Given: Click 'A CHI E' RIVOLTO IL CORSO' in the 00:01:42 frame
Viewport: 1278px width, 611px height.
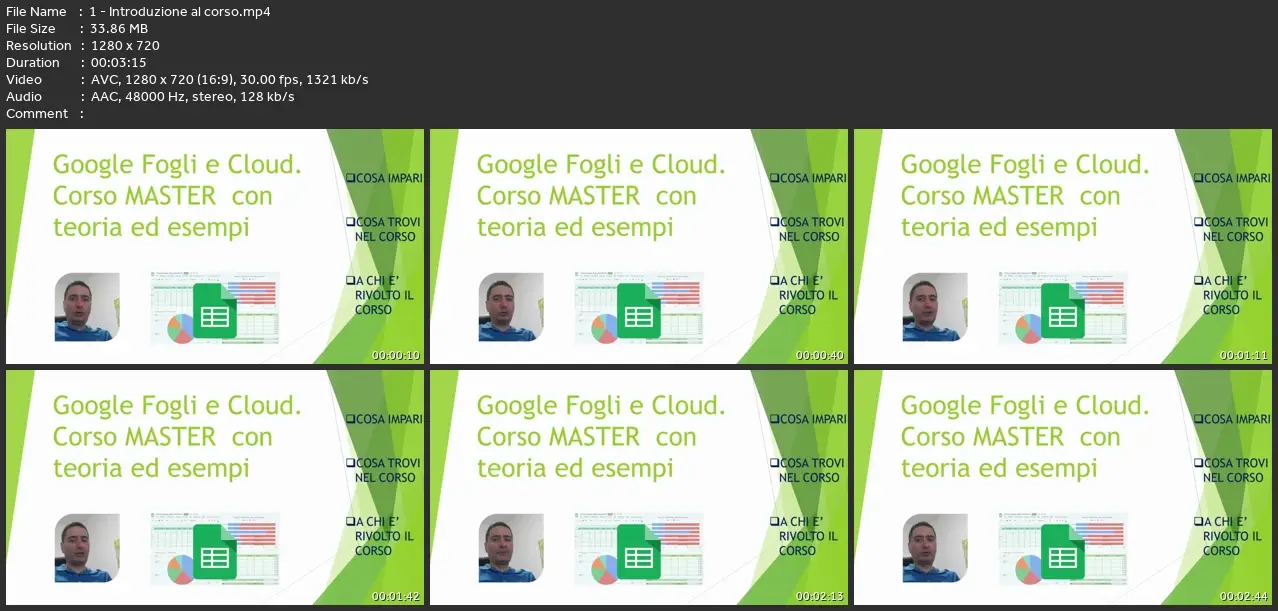Looking at the screenshot, I should coord(381,537).
